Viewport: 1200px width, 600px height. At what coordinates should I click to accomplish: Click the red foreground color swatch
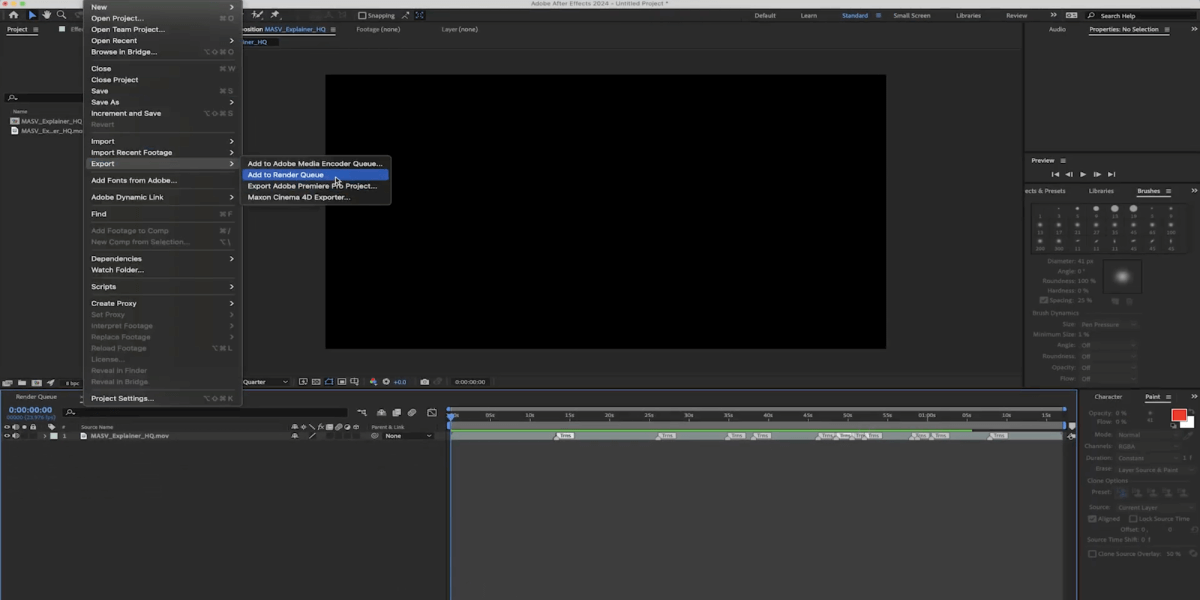click(x=1178, y=415)
